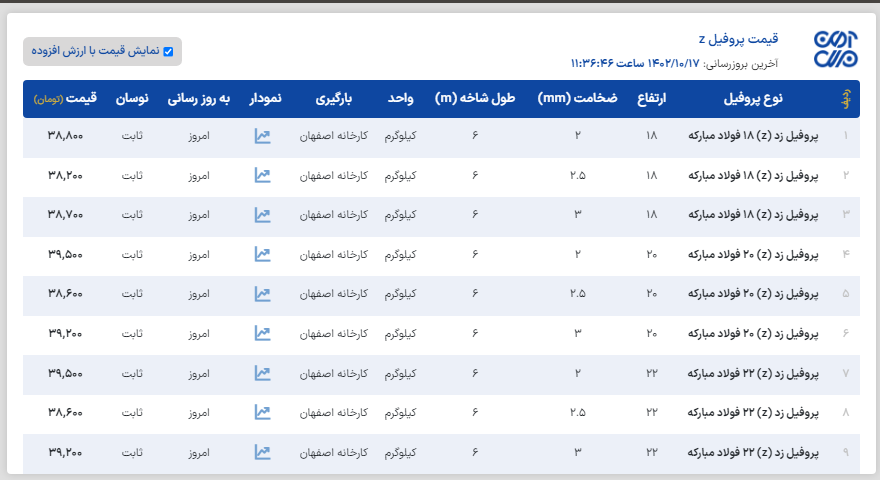Open chart icon for row 8 profile
Viewport: 880px width, 480px height.
(262, 412)
